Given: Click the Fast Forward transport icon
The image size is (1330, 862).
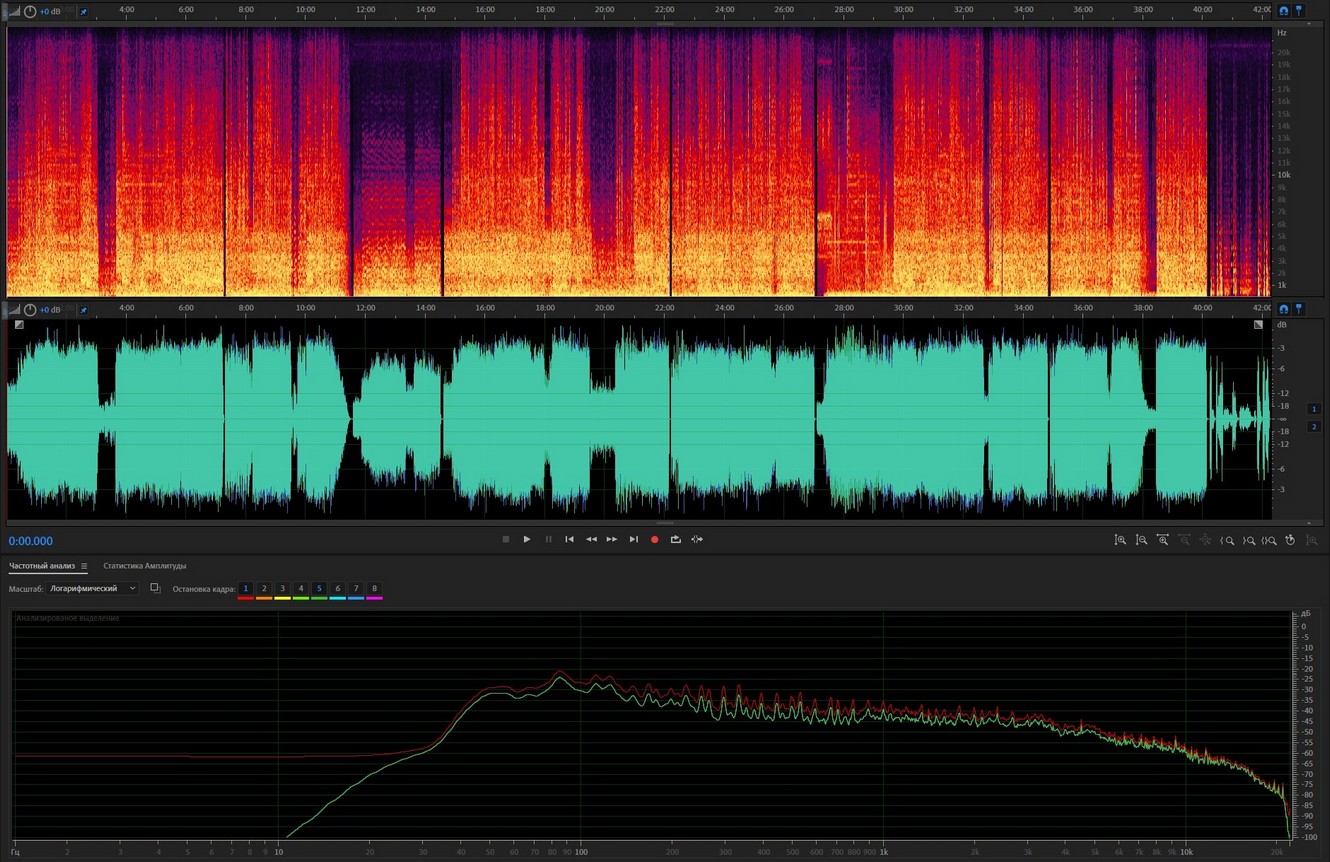Looking at the screenshot, I should (x=612, y=539).
